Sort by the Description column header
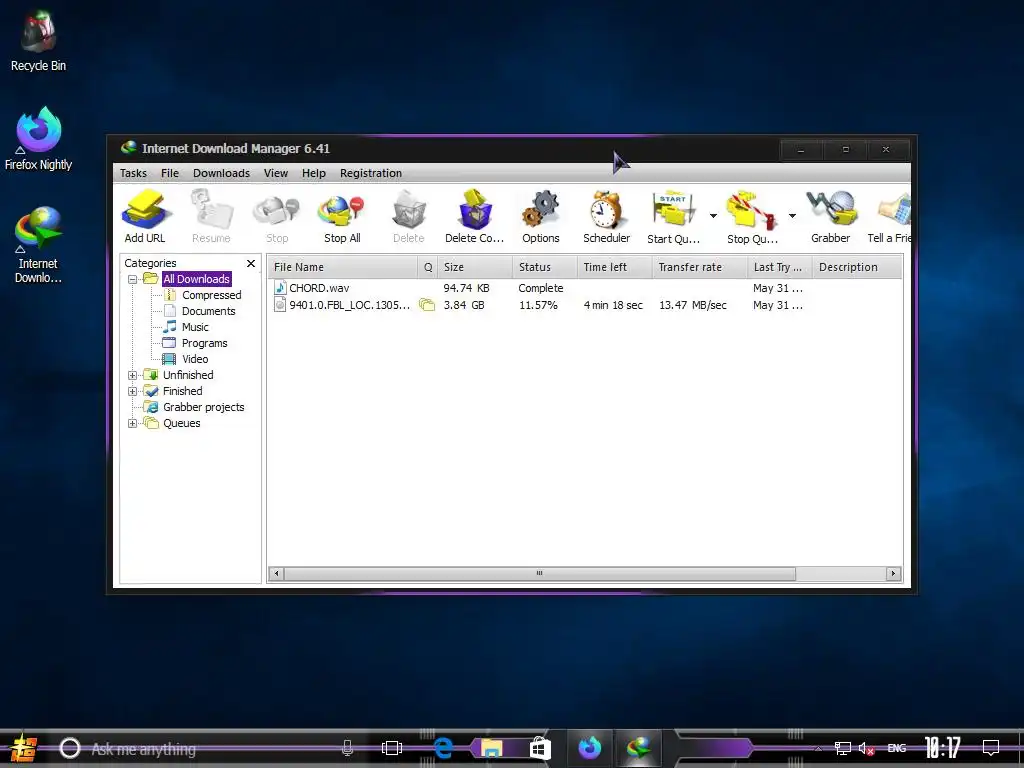This screenshot has height=768, width=1024. (x=857, y=267)
